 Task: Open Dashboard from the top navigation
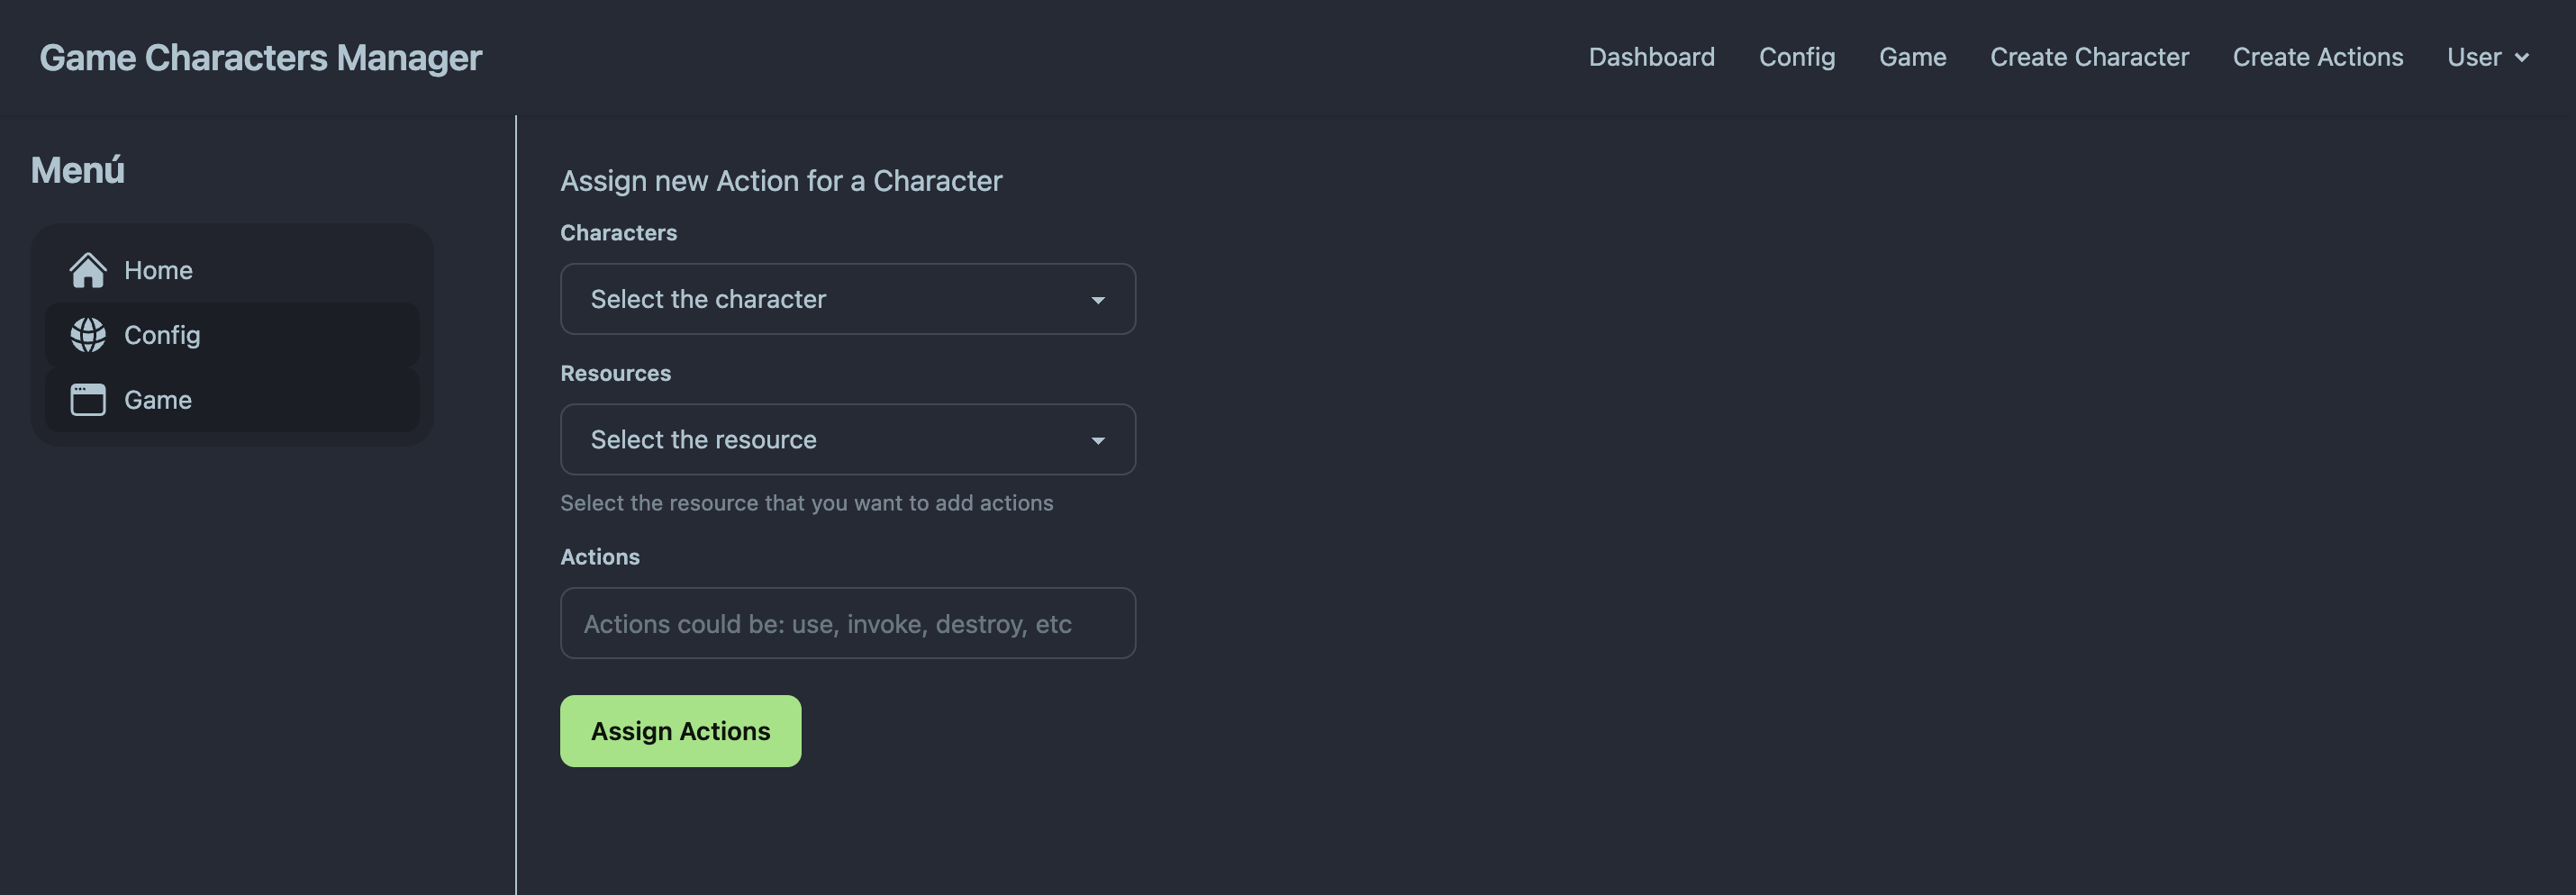coord(1651,57)
